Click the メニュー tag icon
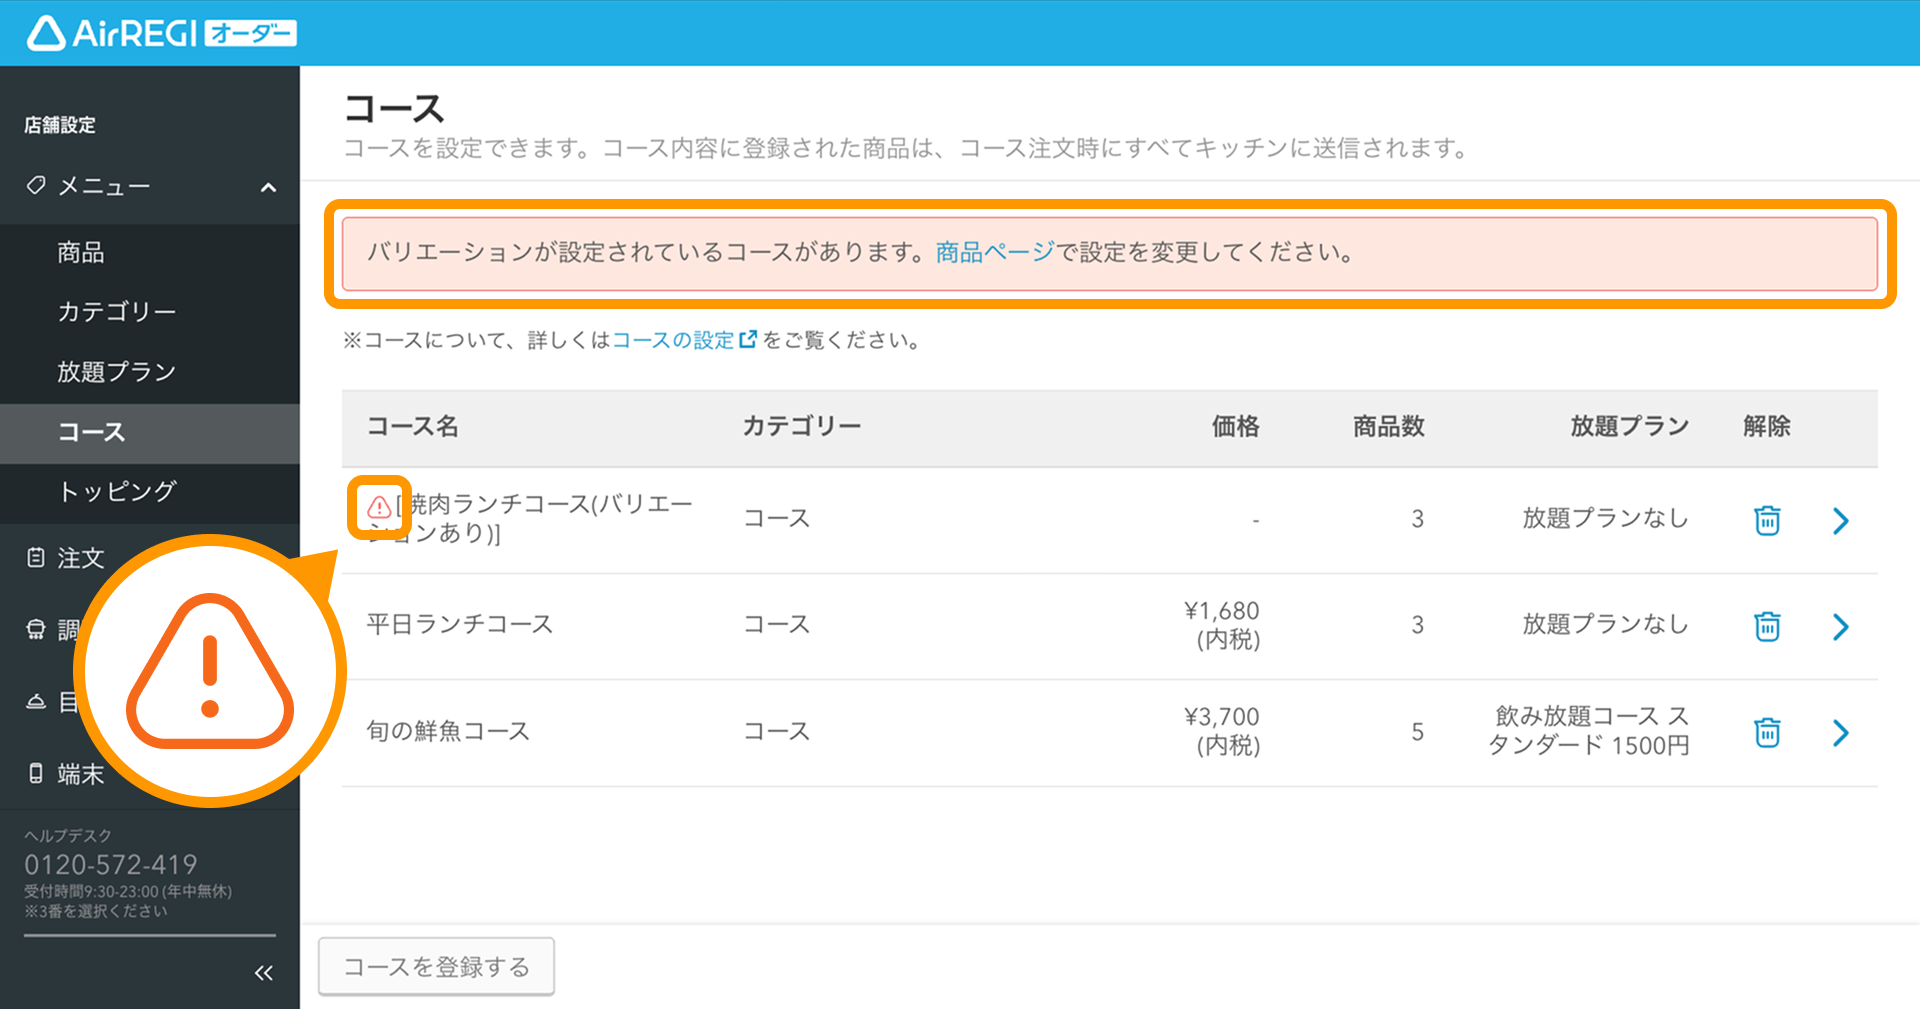This screenshot has width=1920, height=1009. pyautogui.click(x=36, y=185)
